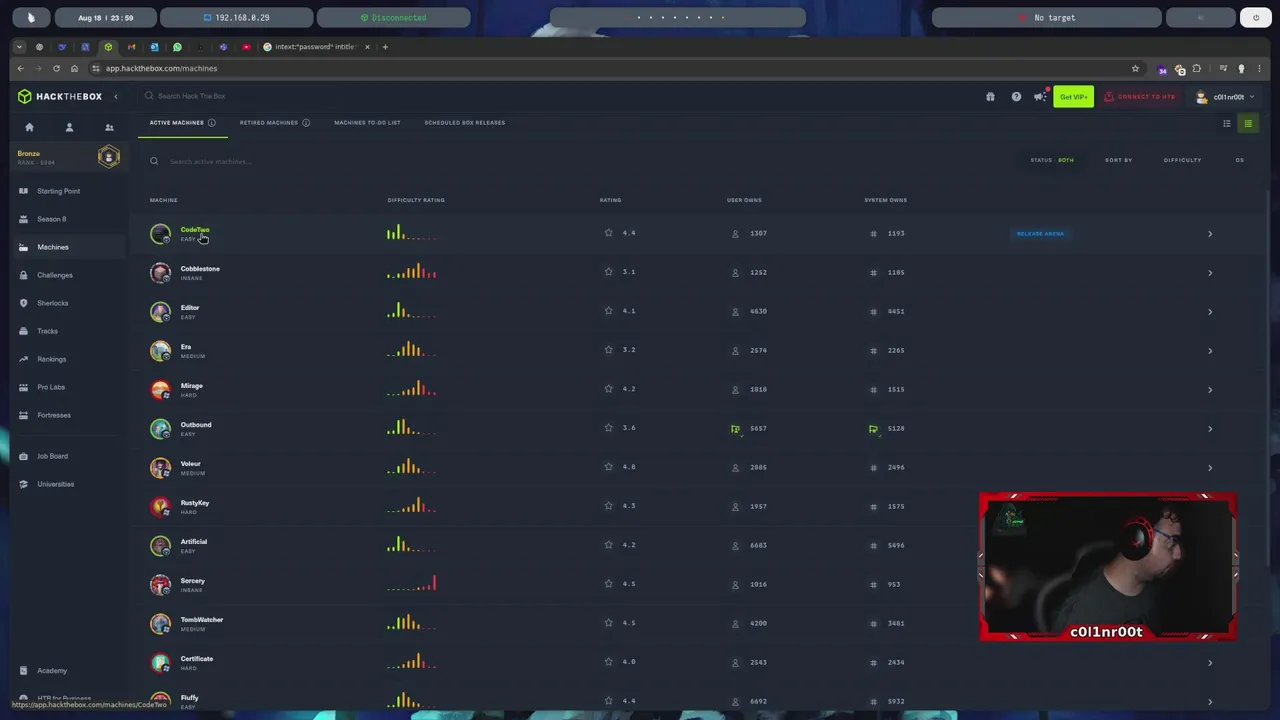Open Sherlocks in the sidebar
This screenshot has width=1280, height=720.
[52, 303]
